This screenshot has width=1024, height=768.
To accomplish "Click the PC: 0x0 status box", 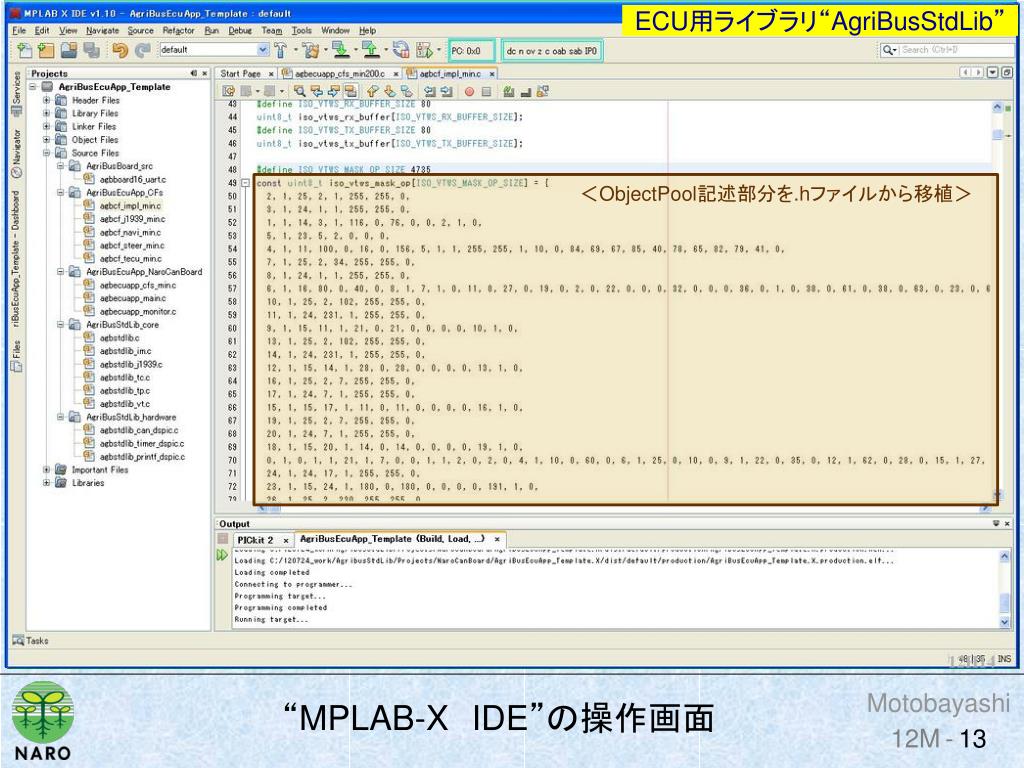I will point(471,50).
